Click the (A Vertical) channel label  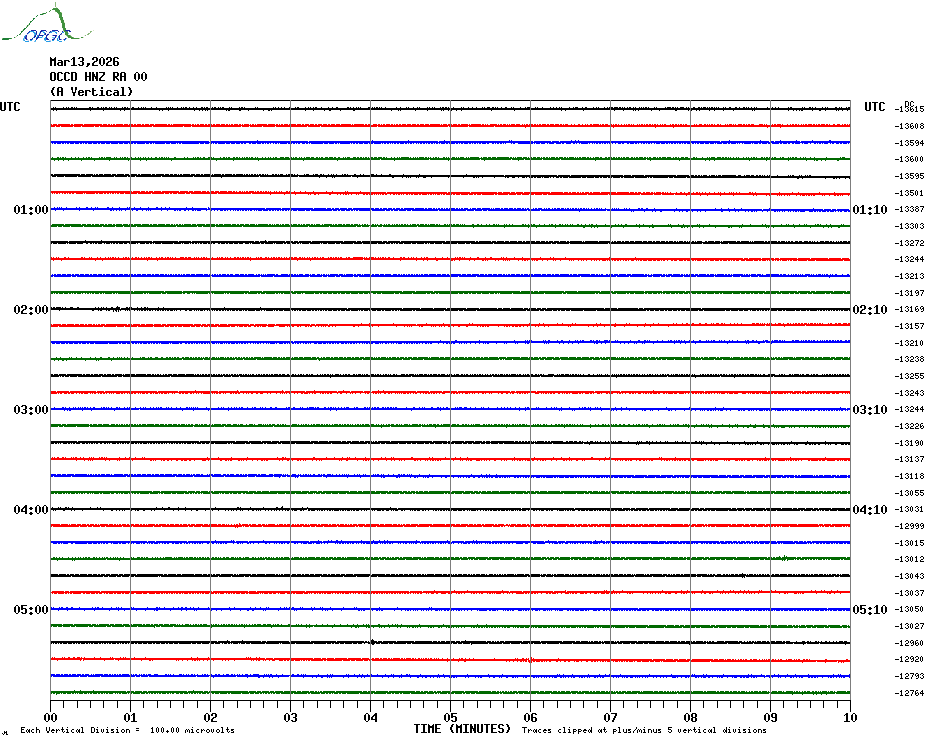pyautogui.click(x=91, y=92)
